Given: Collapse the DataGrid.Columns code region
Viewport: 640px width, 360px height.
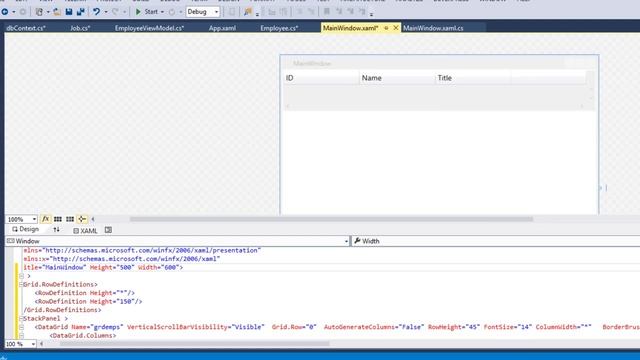Looking at the screenshot, I should [21, 336].
